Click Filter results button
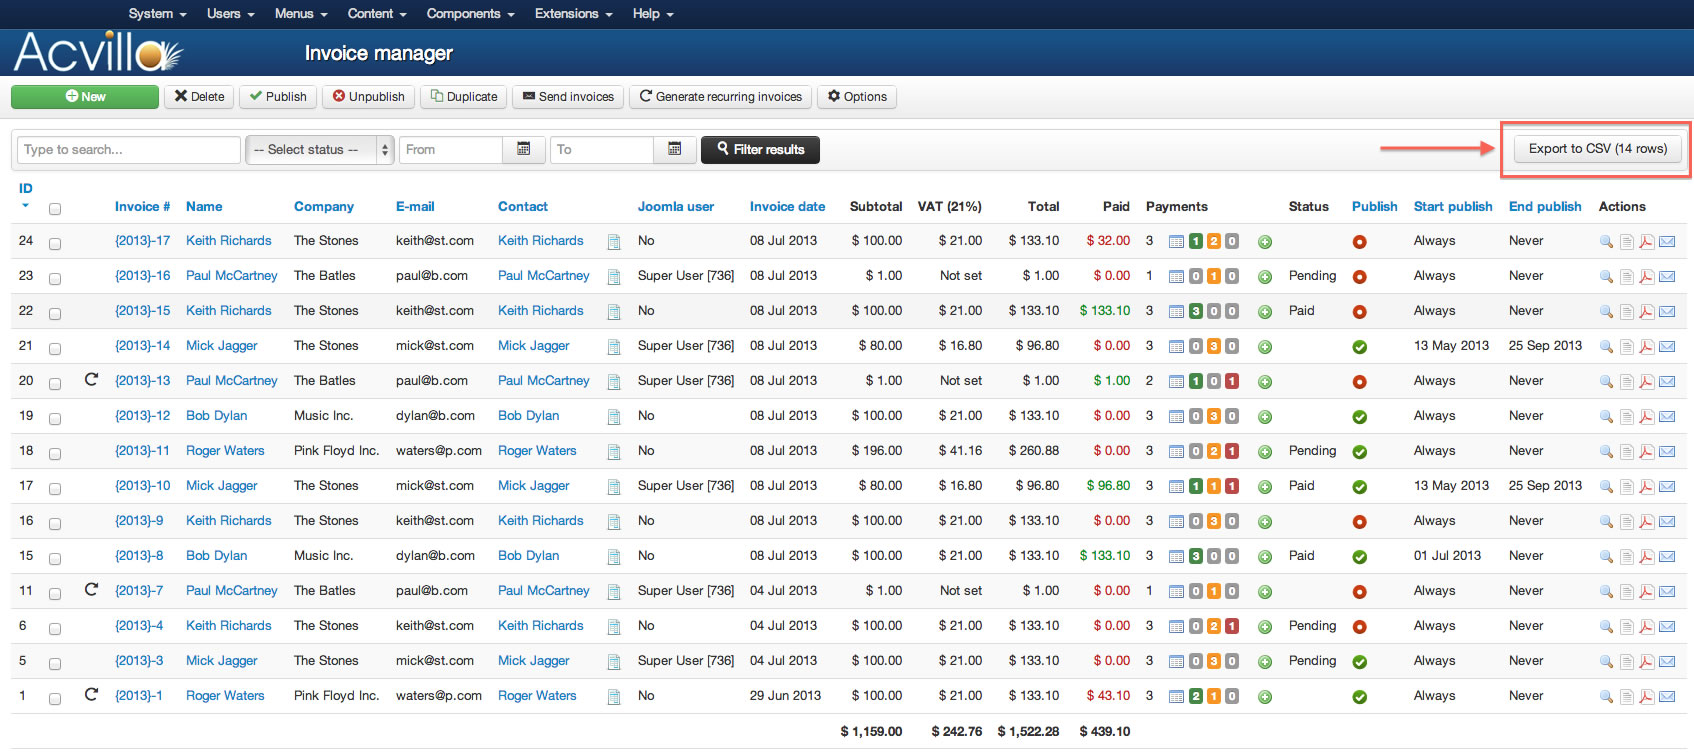The width and height of the screenshot is (1694, 755). pos(760,149)
